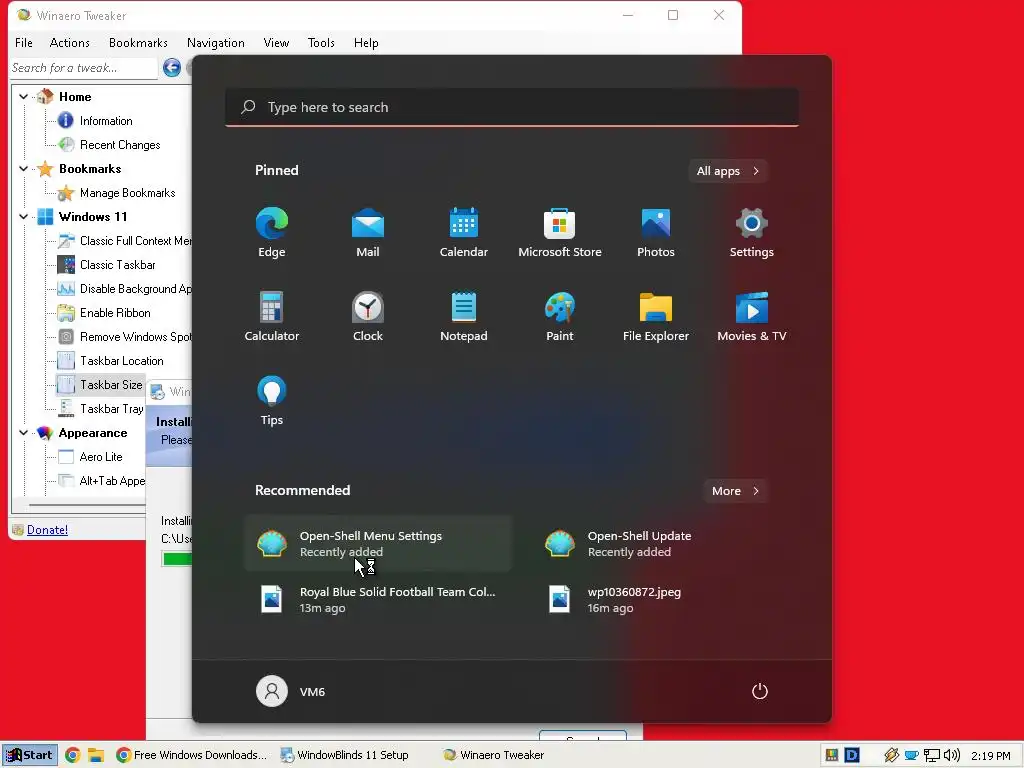The width and height of the screenshot is (1024, 768).
Task: Collapse the Appearance tree node
Action: pyautogui.click(x=24, y=433)
